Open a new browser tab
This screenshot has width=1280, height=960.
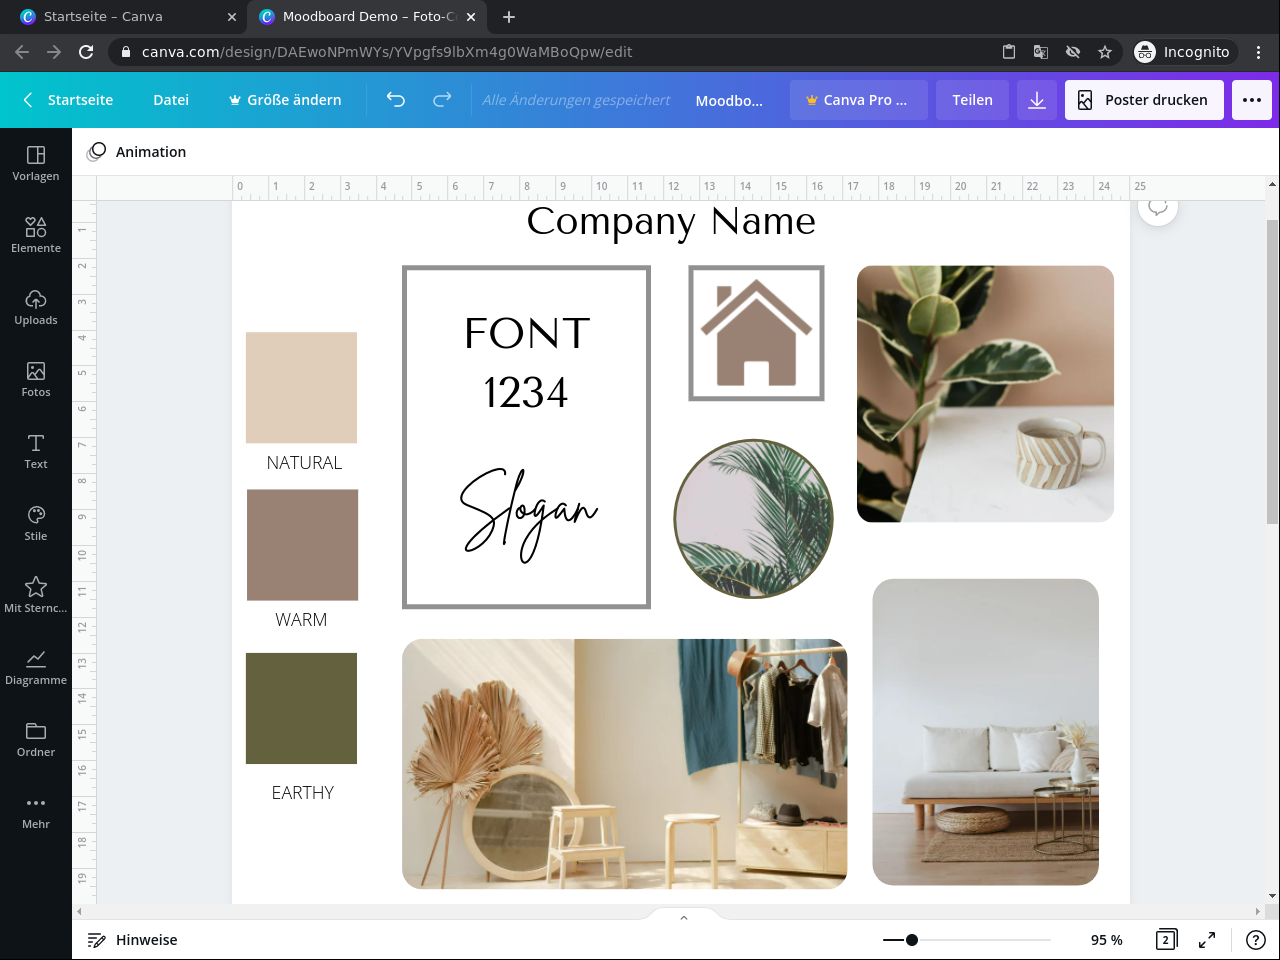(509, 17)
